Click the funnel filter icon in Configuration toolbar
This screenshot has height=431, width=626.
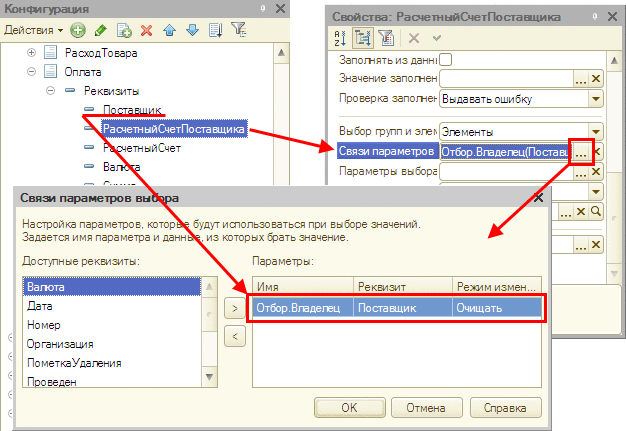[239, 30]
